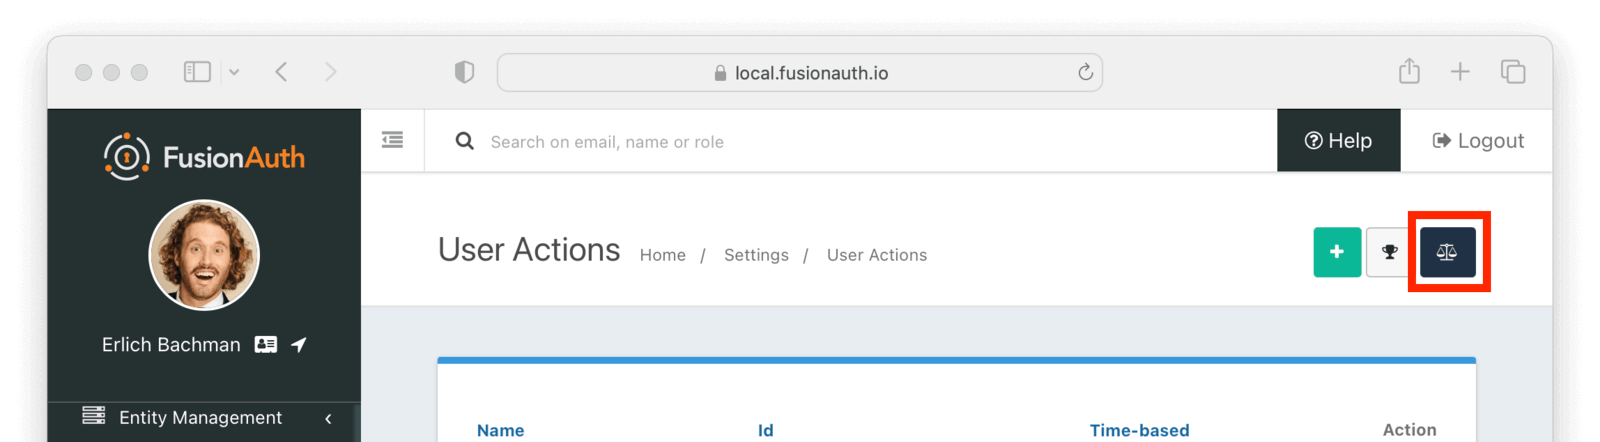The height and width of the screenshot is (442, 1600).
Task: Click the trophy icon button
Action: click(1389, 252)
